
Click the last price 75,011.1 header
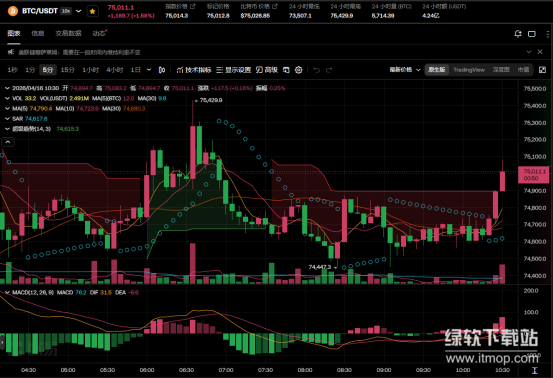tap(121, 7)
